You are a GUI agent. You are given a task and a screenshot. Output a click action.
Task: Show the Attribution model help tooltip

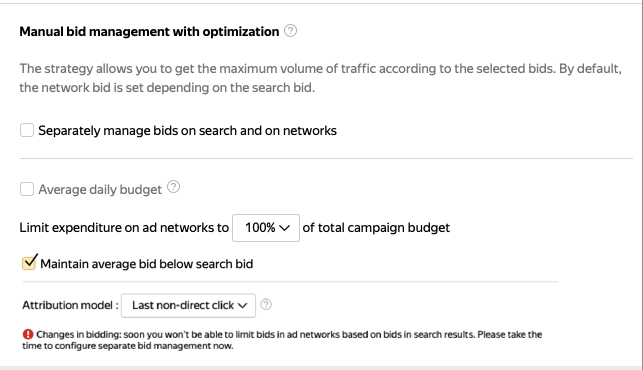266,304
